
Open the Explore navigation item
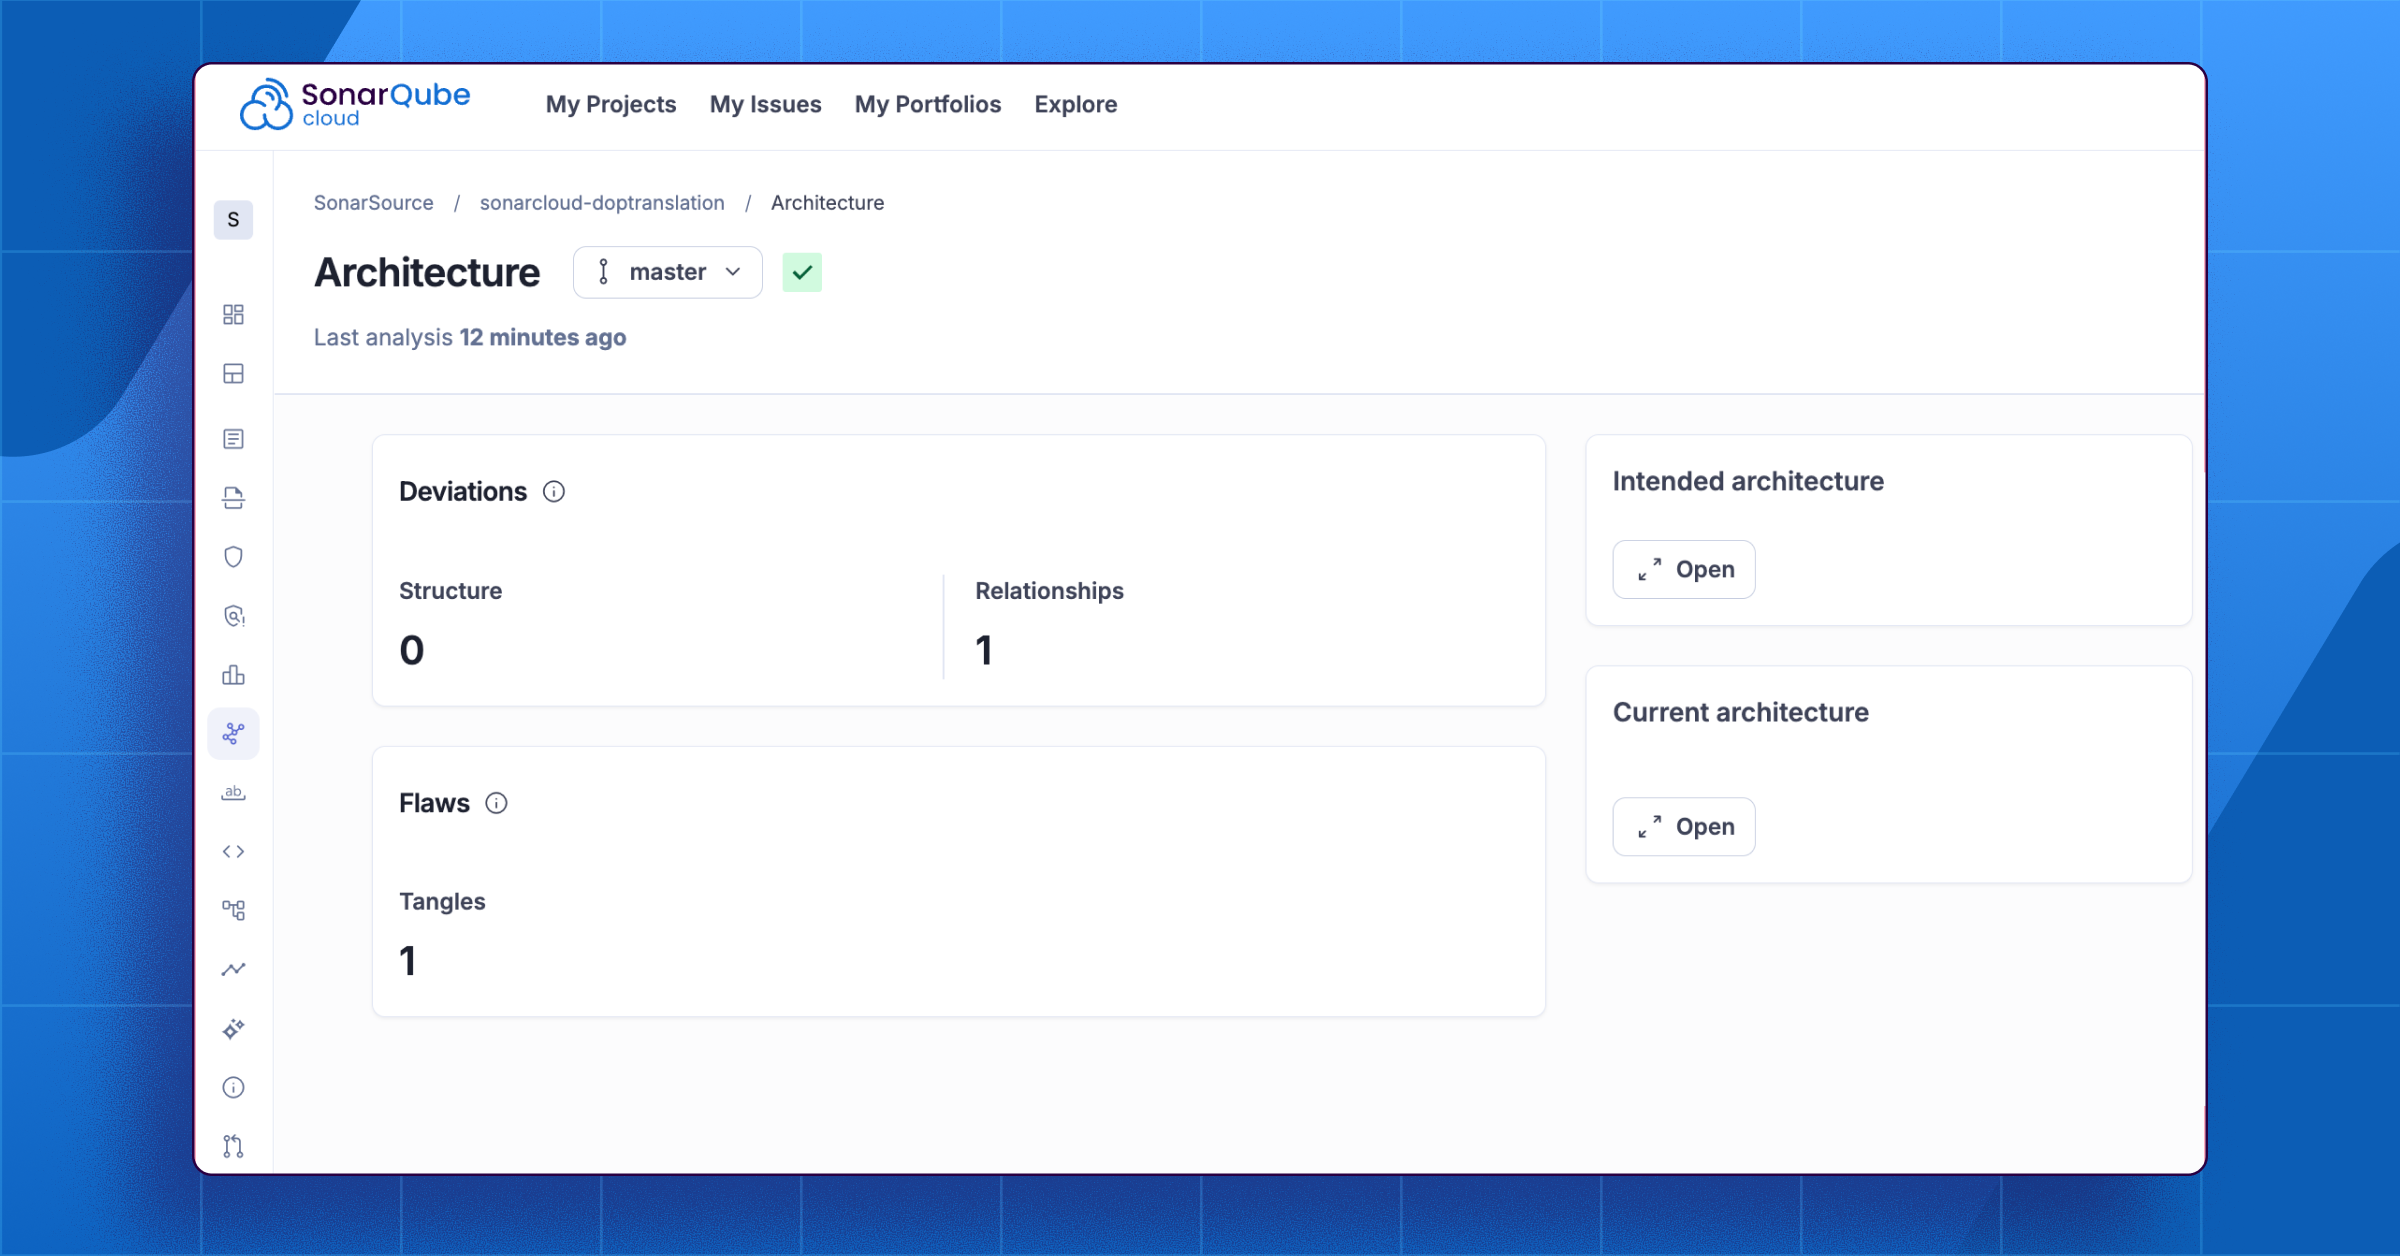click(x=1075, y=104)
